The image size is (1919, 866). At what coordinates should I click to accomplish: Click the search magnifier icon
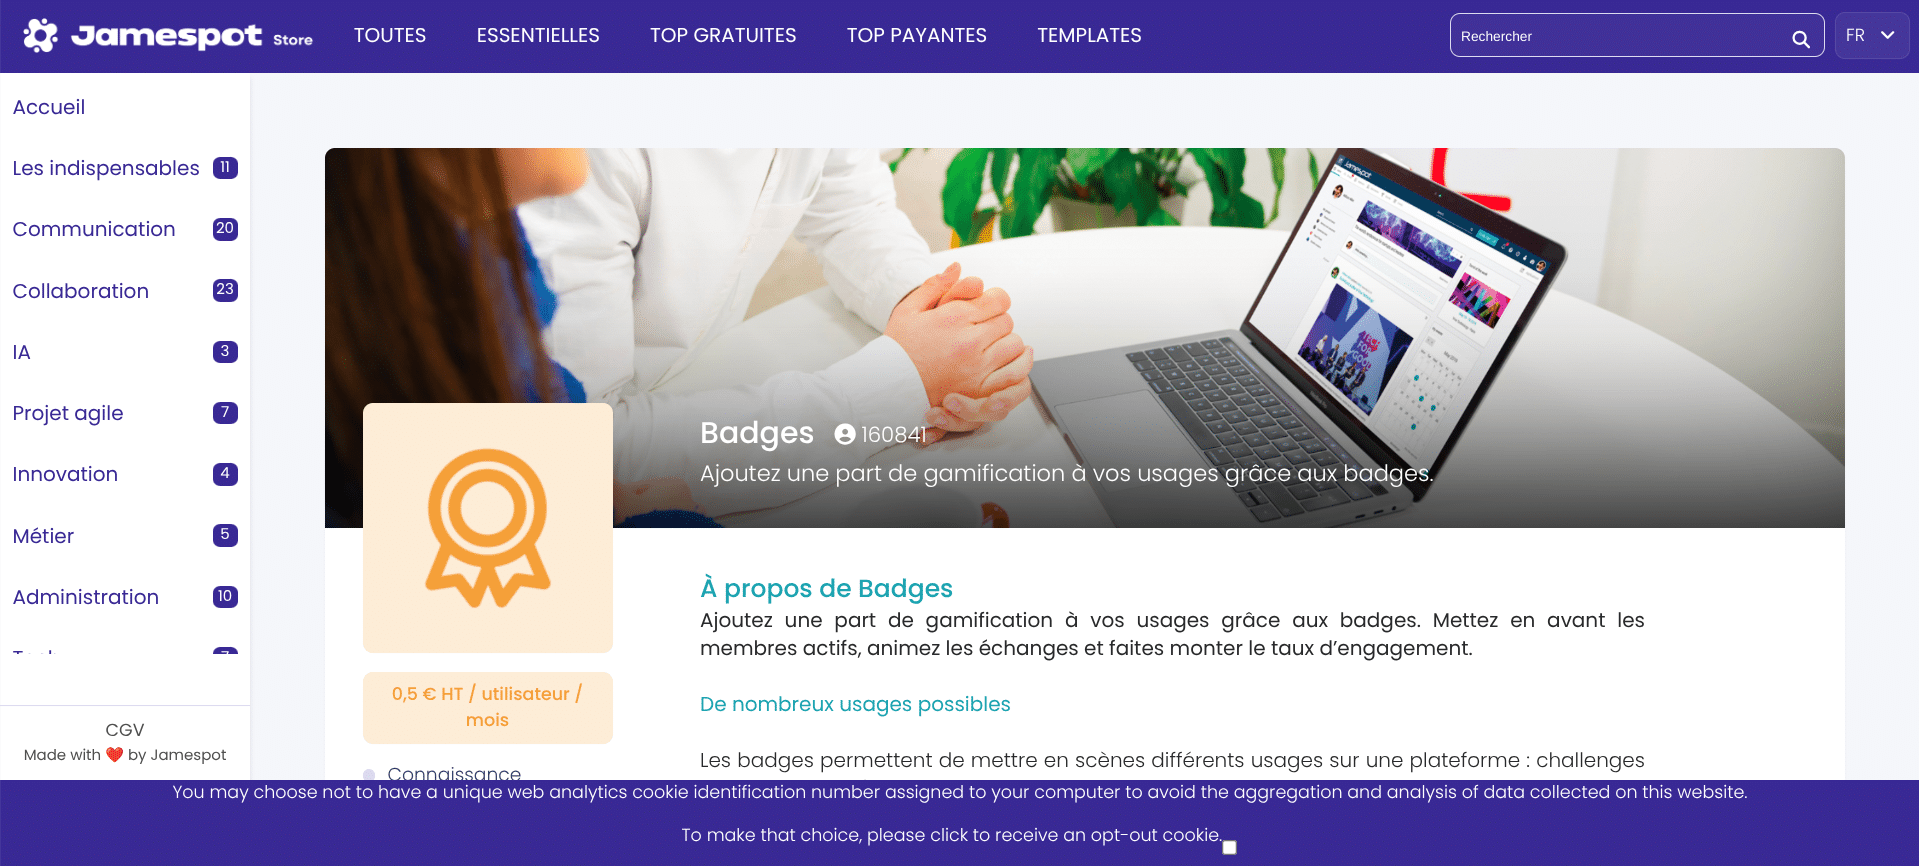pyautogui.click(x=1800, y=39)
